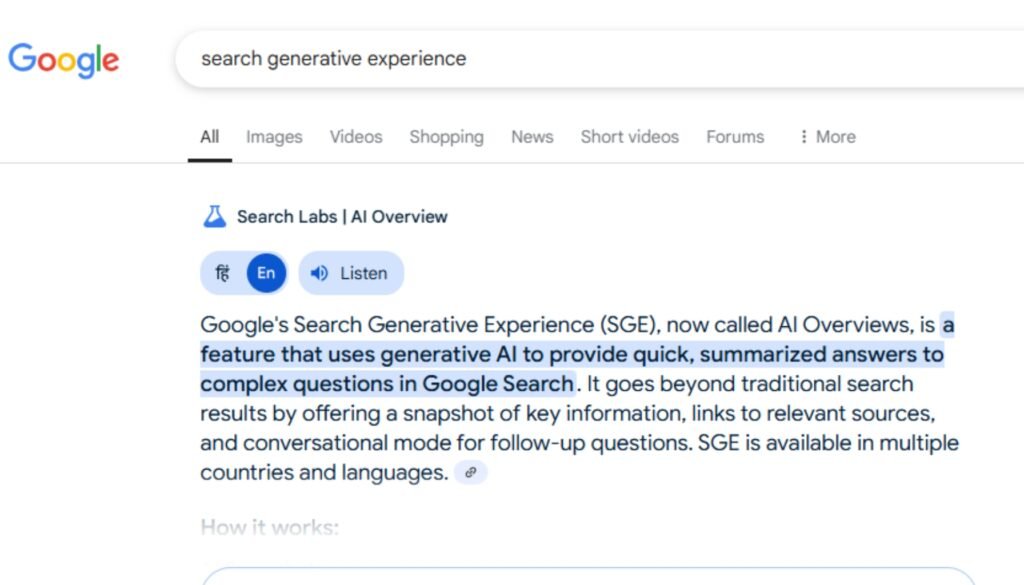Click the Listen speaker icon

tap(319, 273)
